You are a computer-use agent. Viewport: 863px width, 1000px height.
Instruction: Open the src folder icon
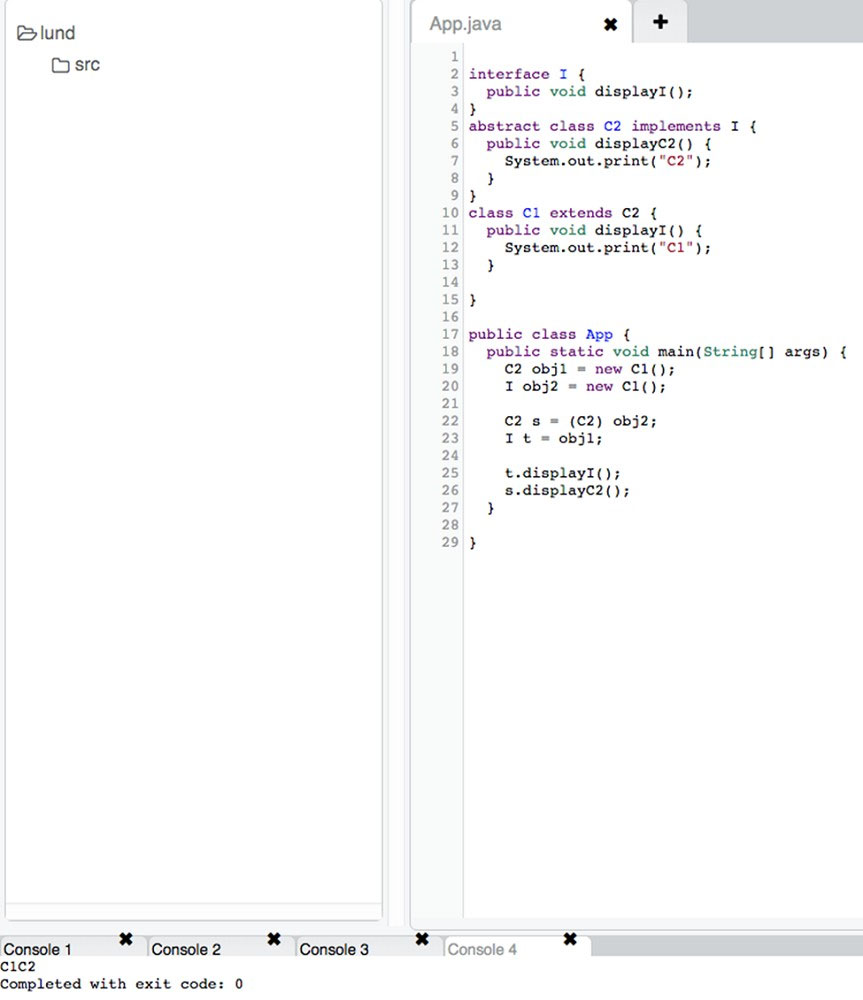[61, 65]
